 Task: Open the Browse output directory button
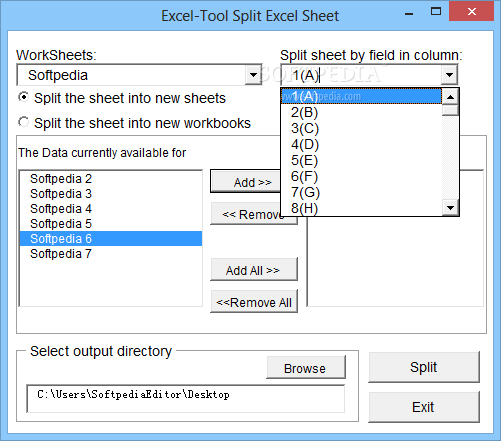306,367
